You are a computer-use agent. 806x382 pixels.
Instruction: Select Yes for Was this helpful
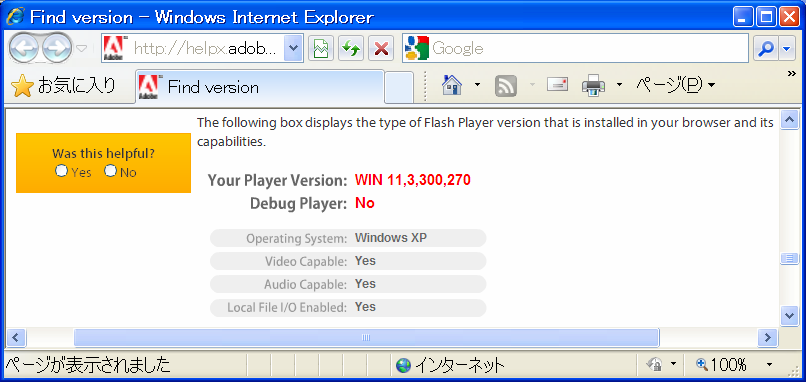coord(62,171)
